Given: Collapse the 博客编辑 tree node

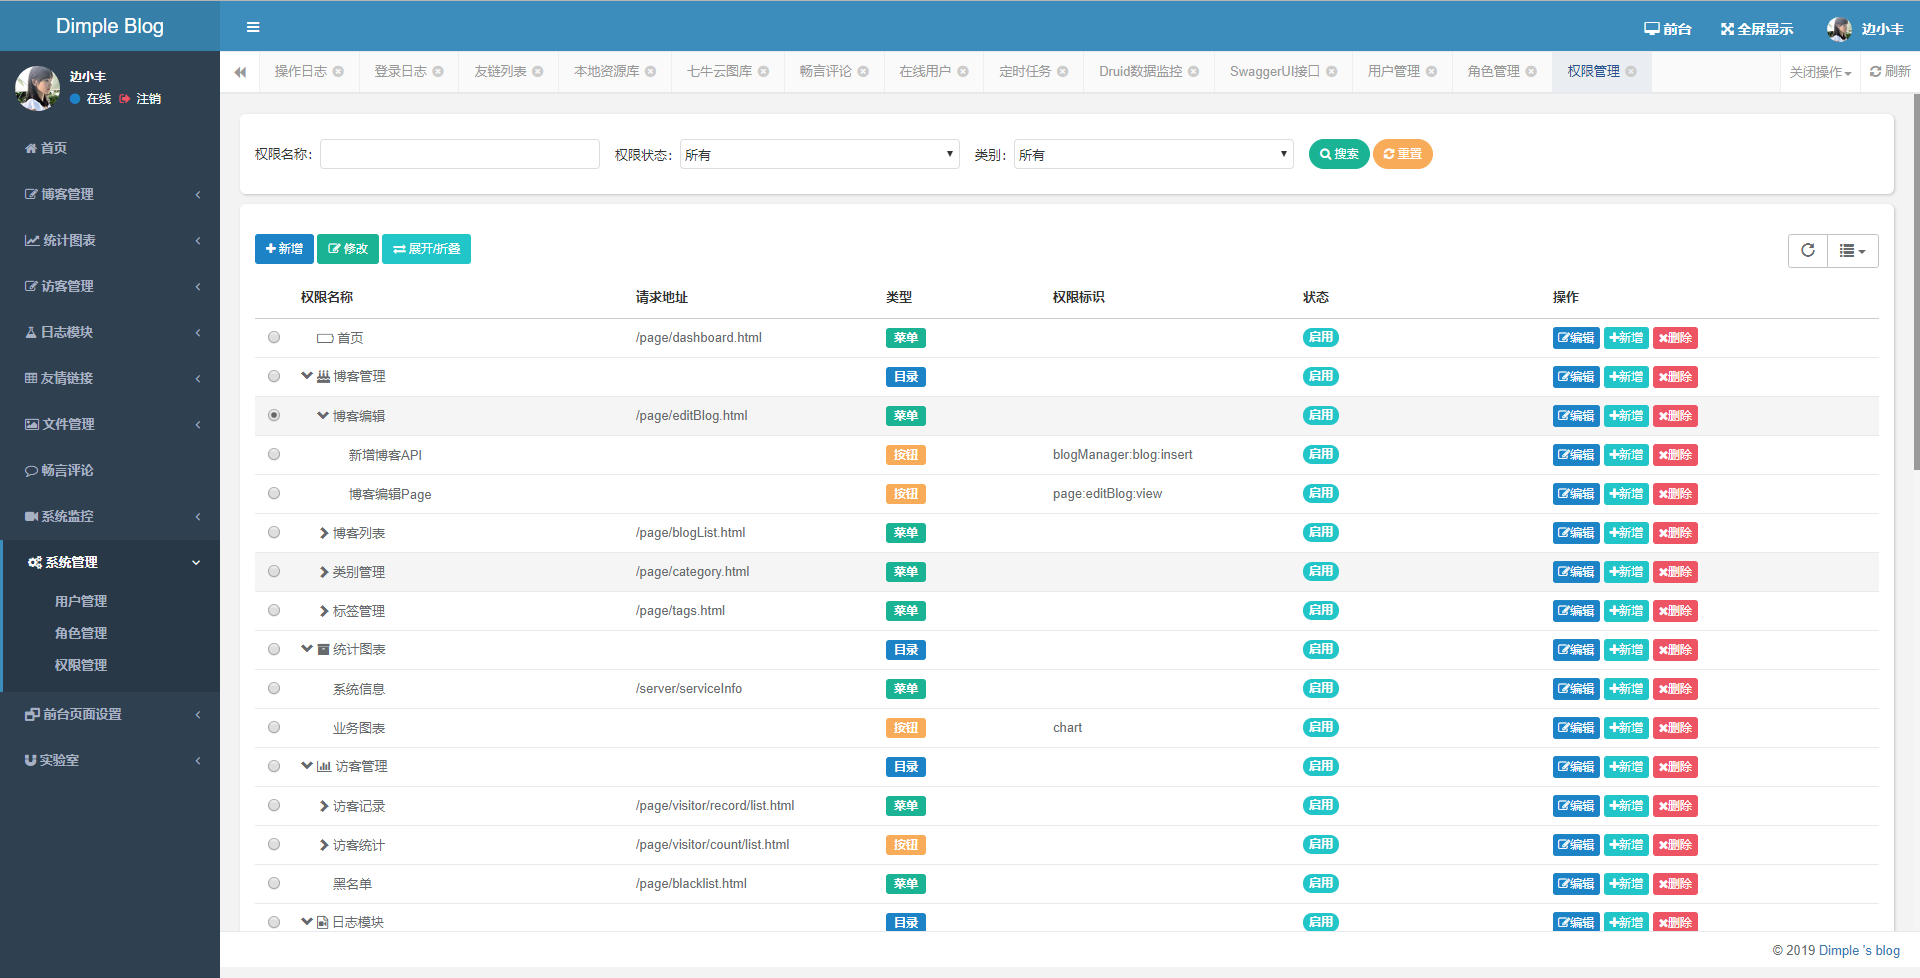Looking at the screenshot, I should pyautogui.click(x=323, y=415).
